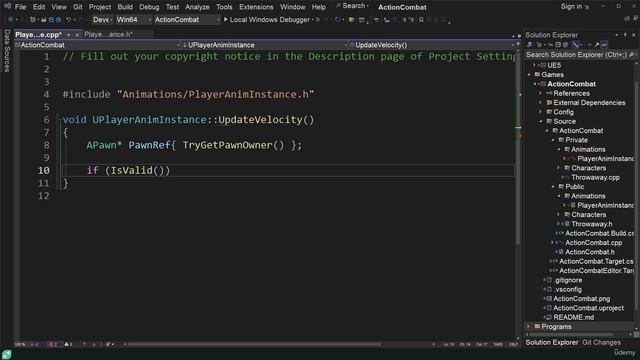Toggle Preview Selected Items icon
The image size is (640, 360).
604,44
